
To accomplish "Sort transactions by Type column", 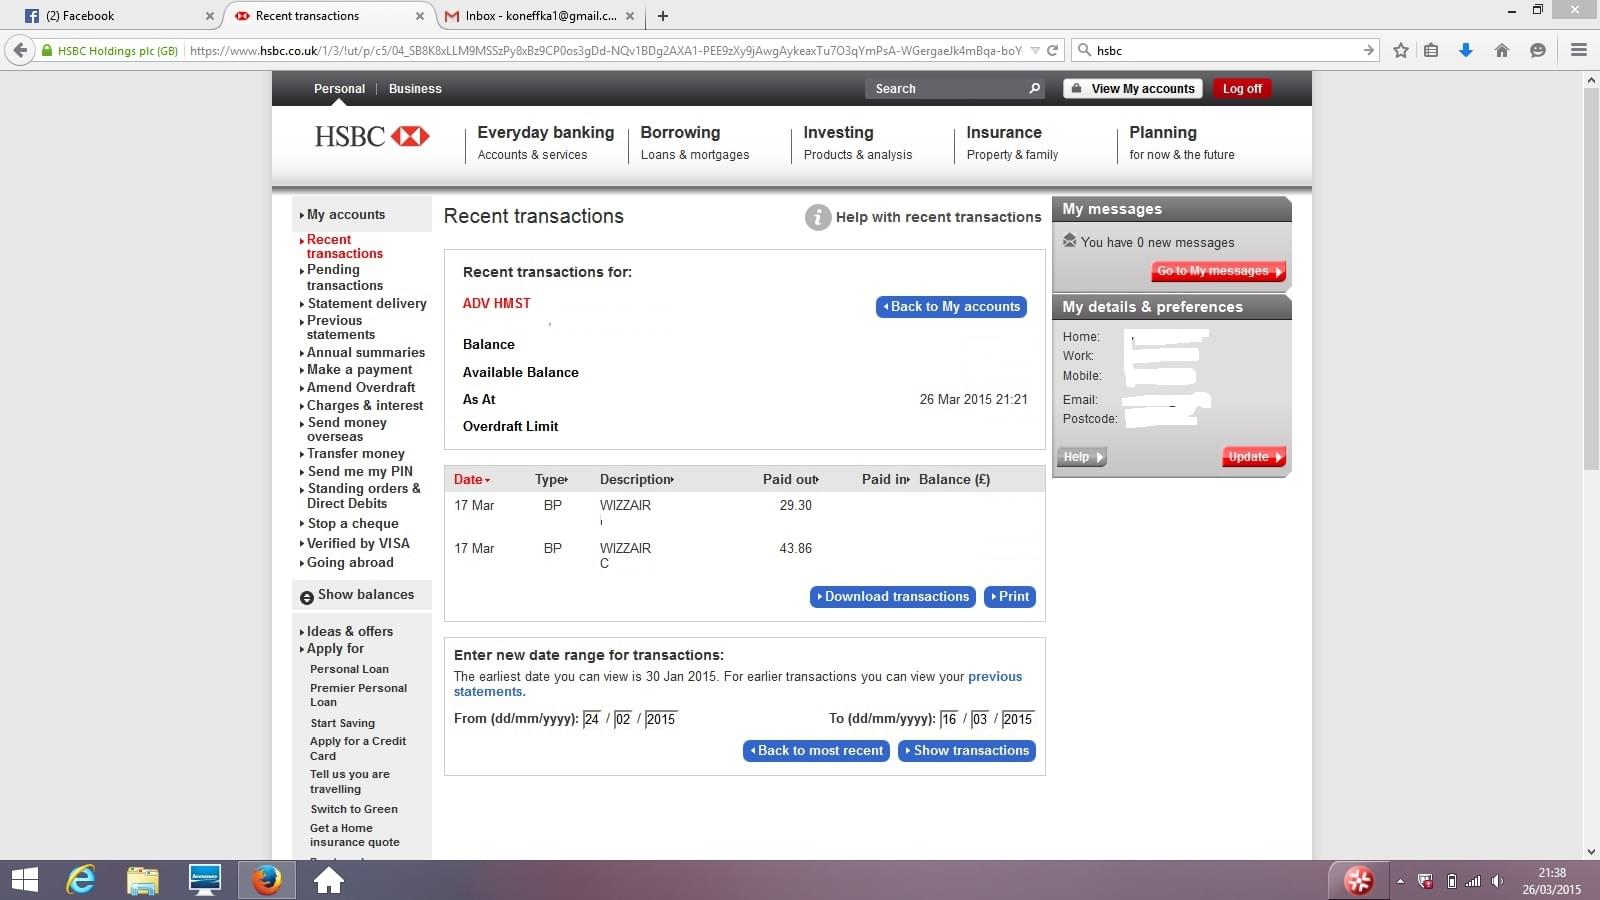I will coord(551,480).
